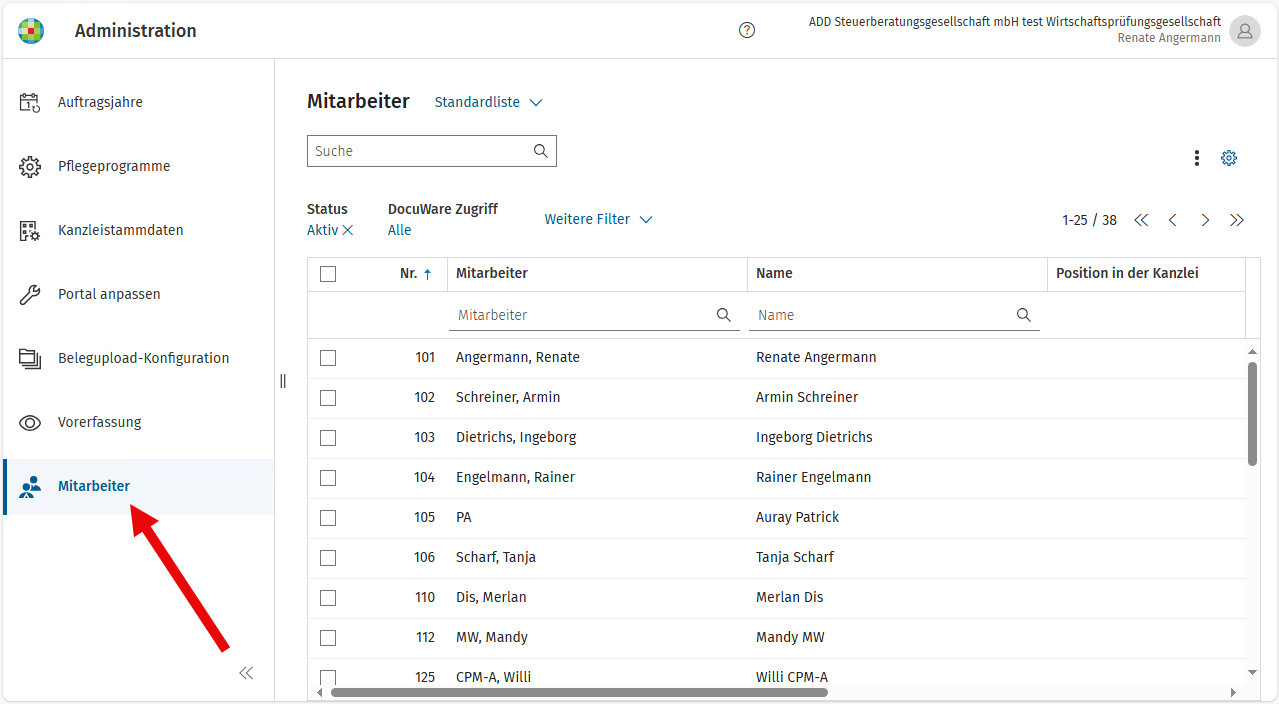The image size is (1279, 704).
Task: Click the Administration title
Action: [x=136, y=31]
